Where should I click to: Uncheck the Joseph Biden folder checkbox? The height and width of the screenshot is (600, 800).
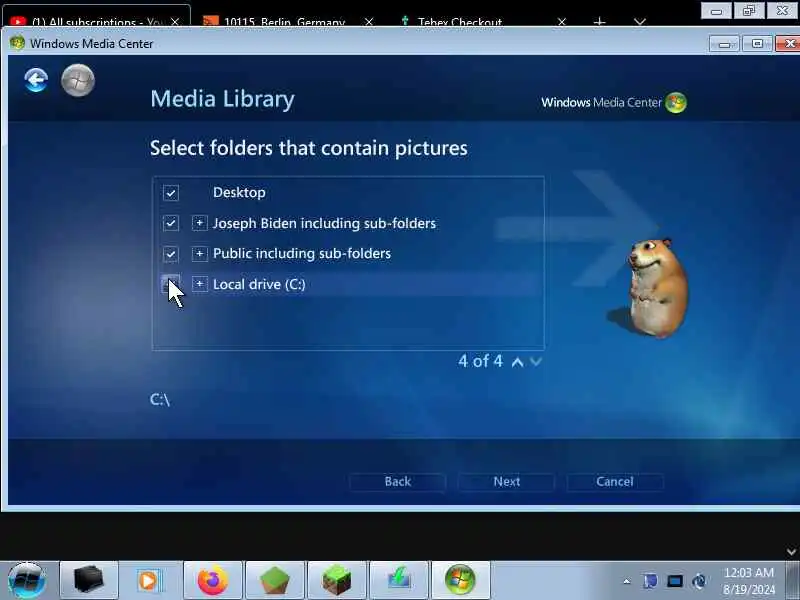tap(170, 223)
